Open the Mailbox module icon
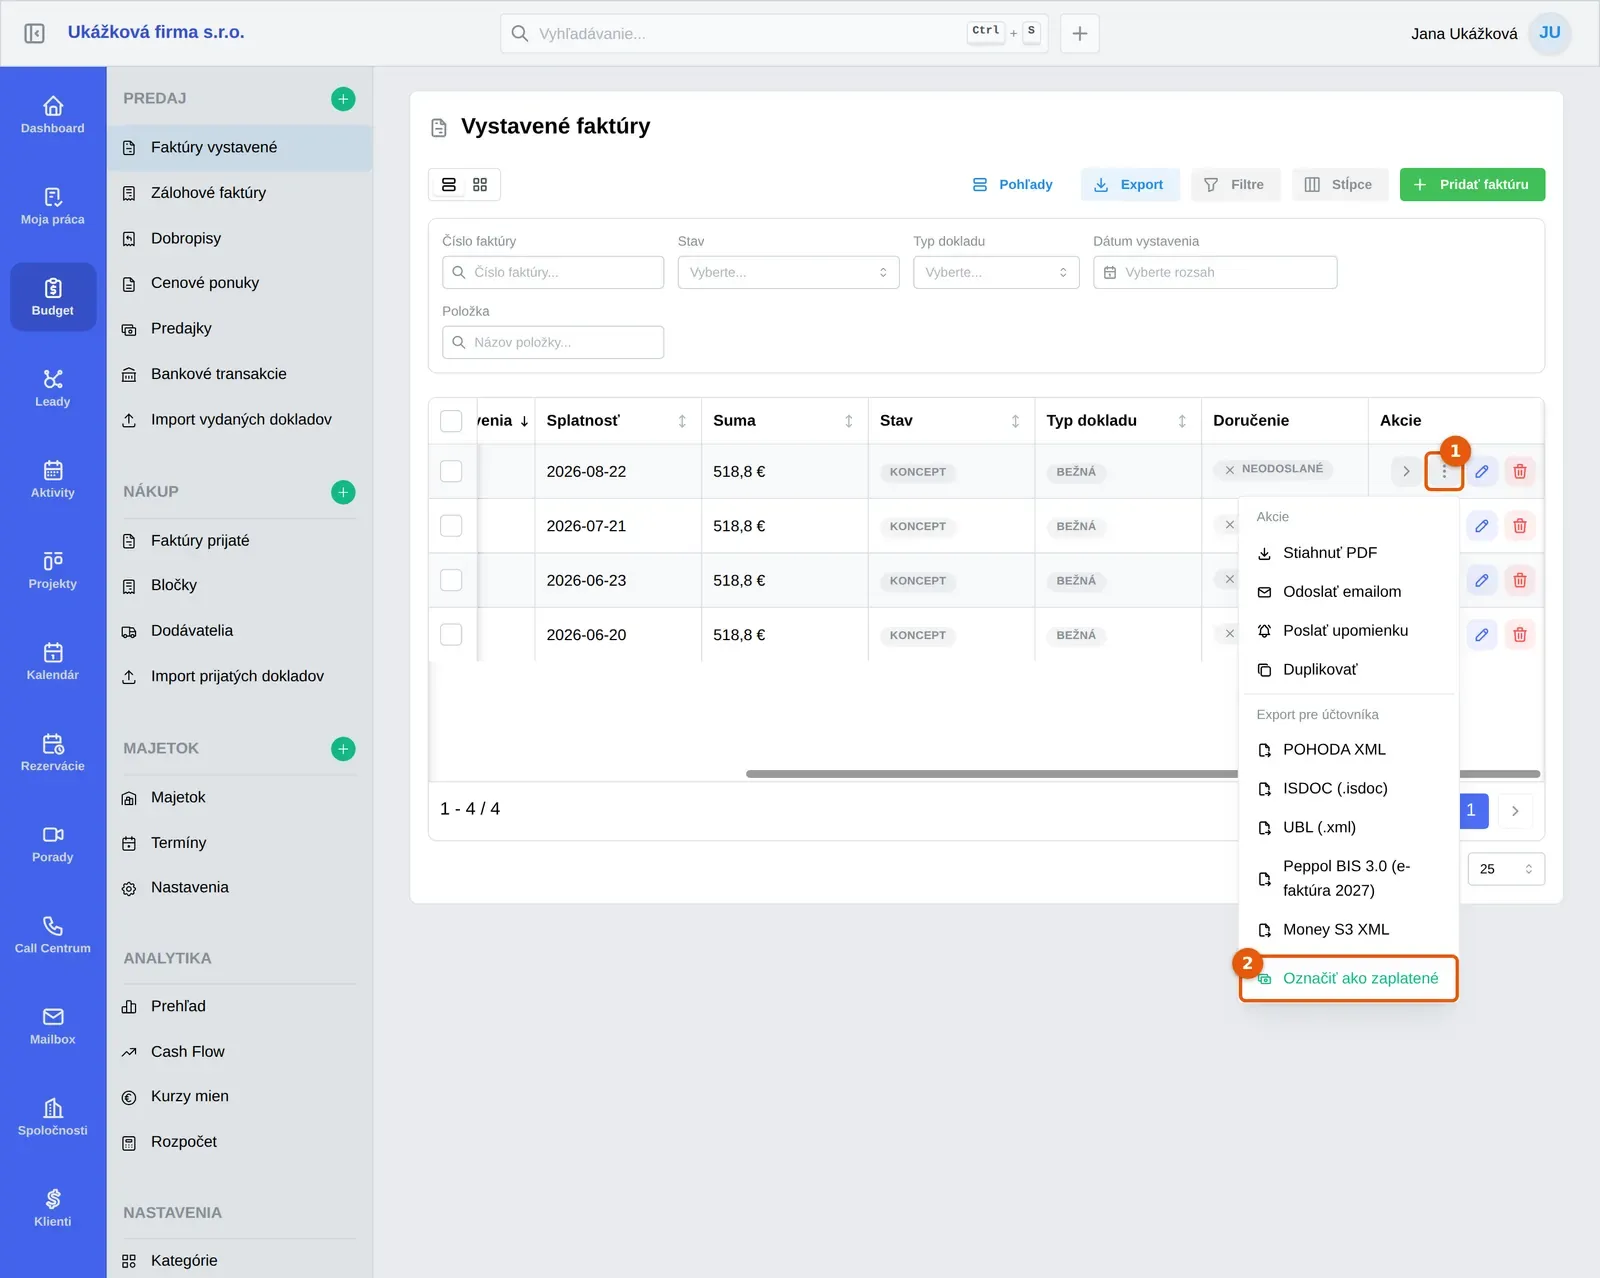The image size is (1600, 1278). (53, 1025)
